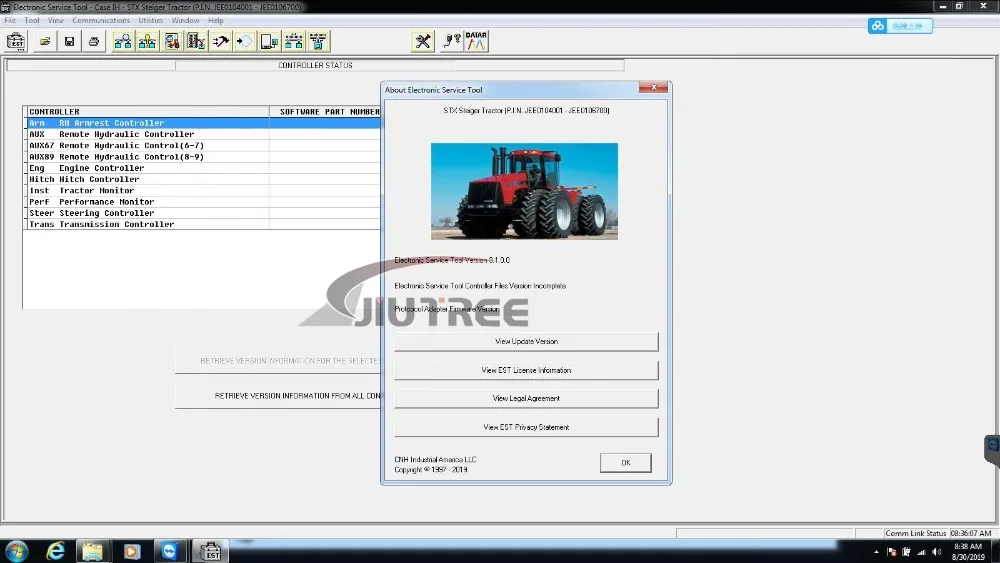The height and width of the screenshot is (563, 1000).
Task: Click the floppy disk save icon
Action: click(69, 41)
